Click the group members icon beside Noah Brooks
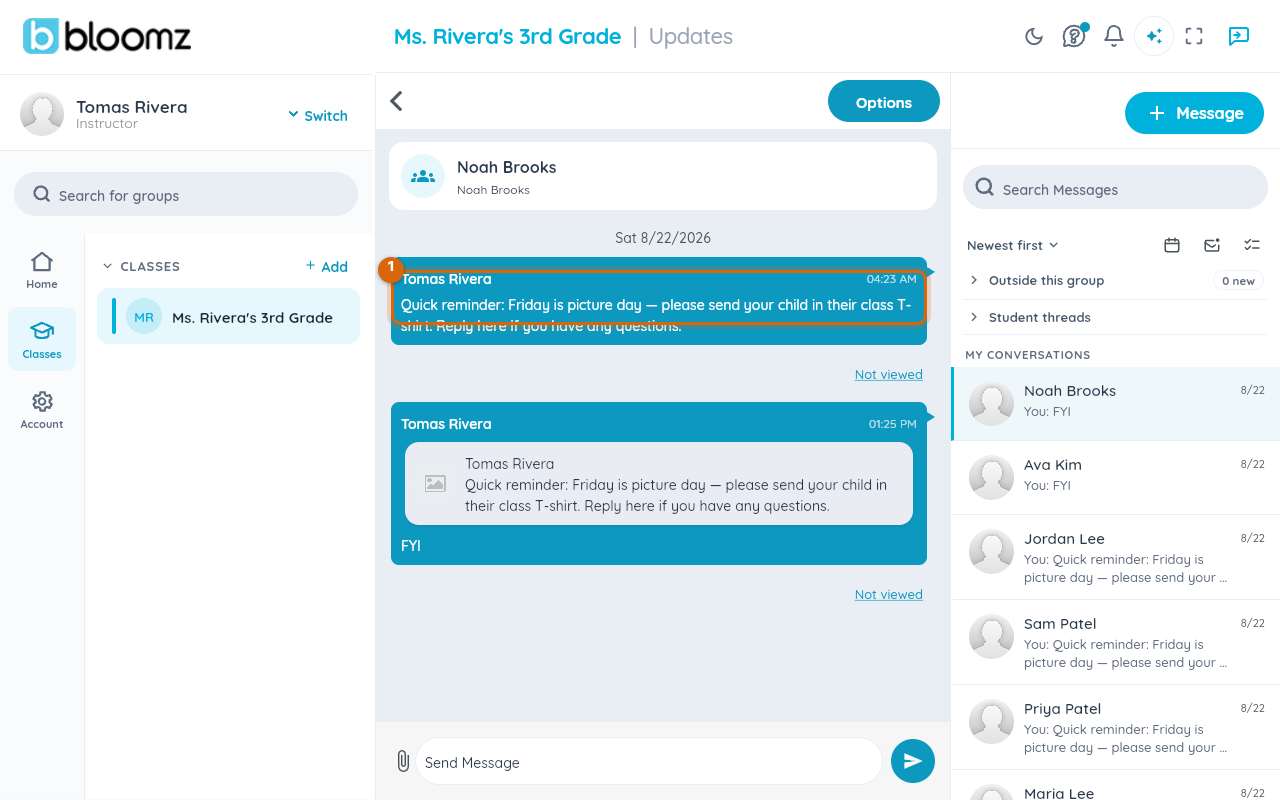This screenshot has width=1280, height=800. 423,176
